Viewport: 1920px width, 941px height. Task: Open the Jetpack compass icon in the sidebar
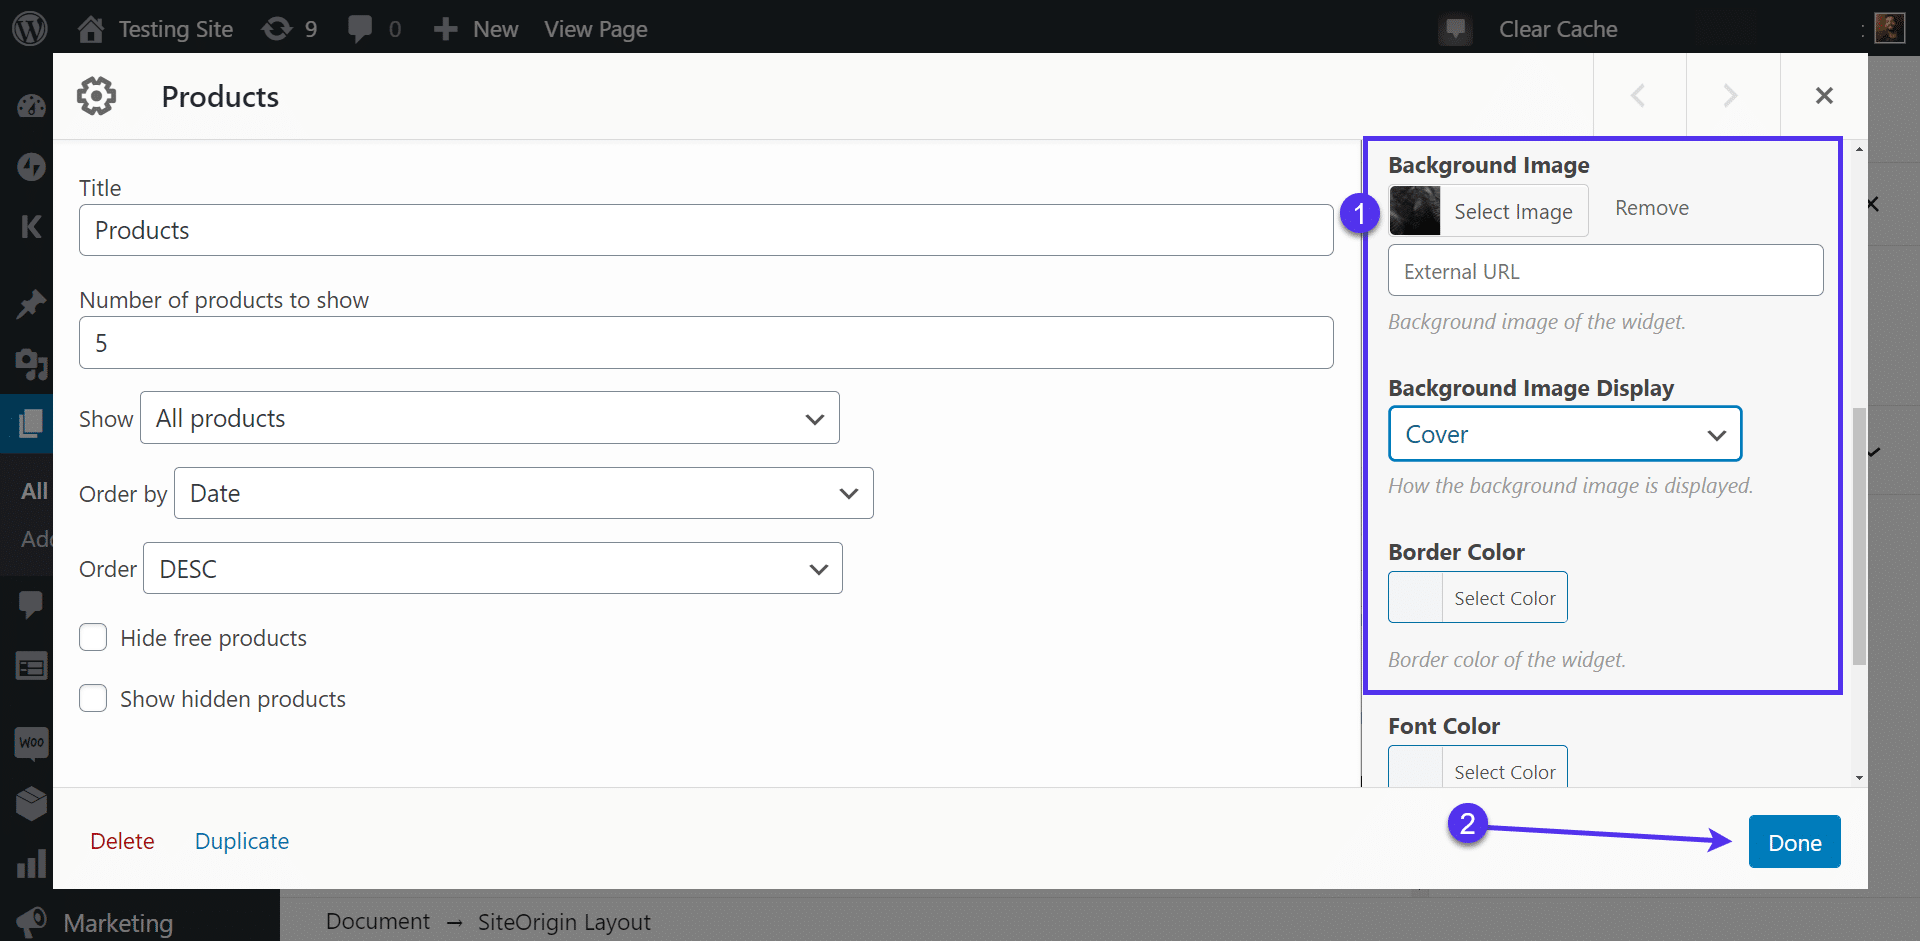(30, 167)
